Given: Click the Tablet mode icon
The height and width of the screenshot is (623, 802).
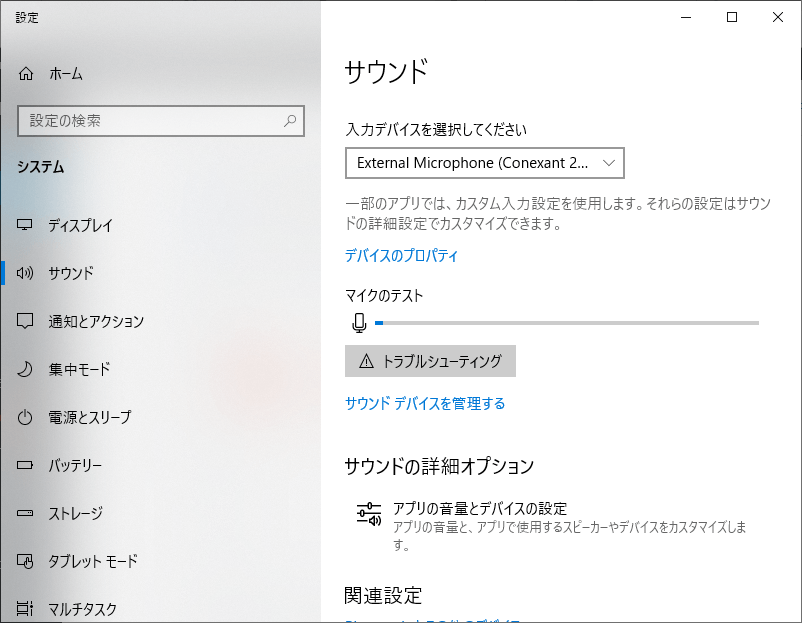Looking at the screenshot, I should tap(27, 561).
